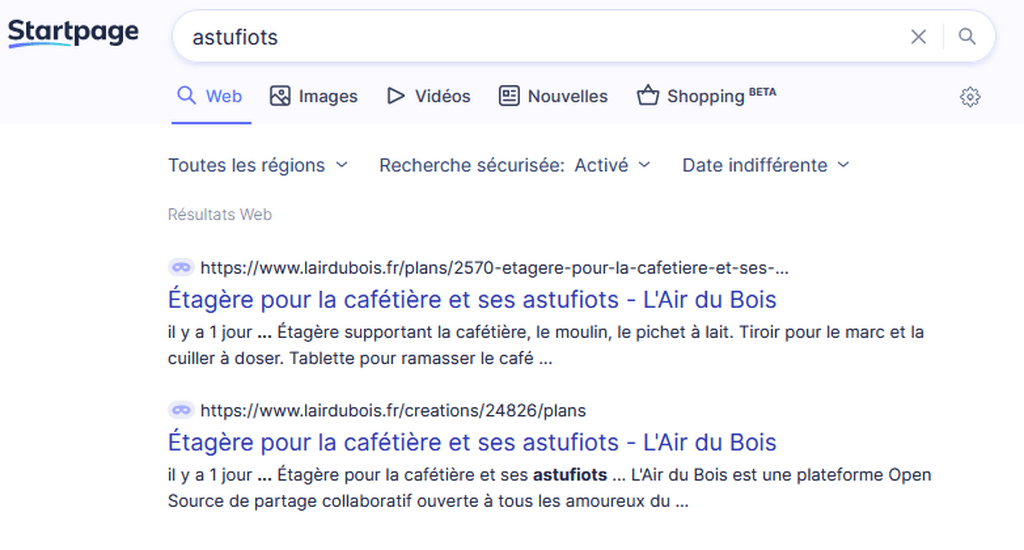This screenshot has width=1024, height=550.
Task: Click the Startpage logo
Action: coord(73,33)
